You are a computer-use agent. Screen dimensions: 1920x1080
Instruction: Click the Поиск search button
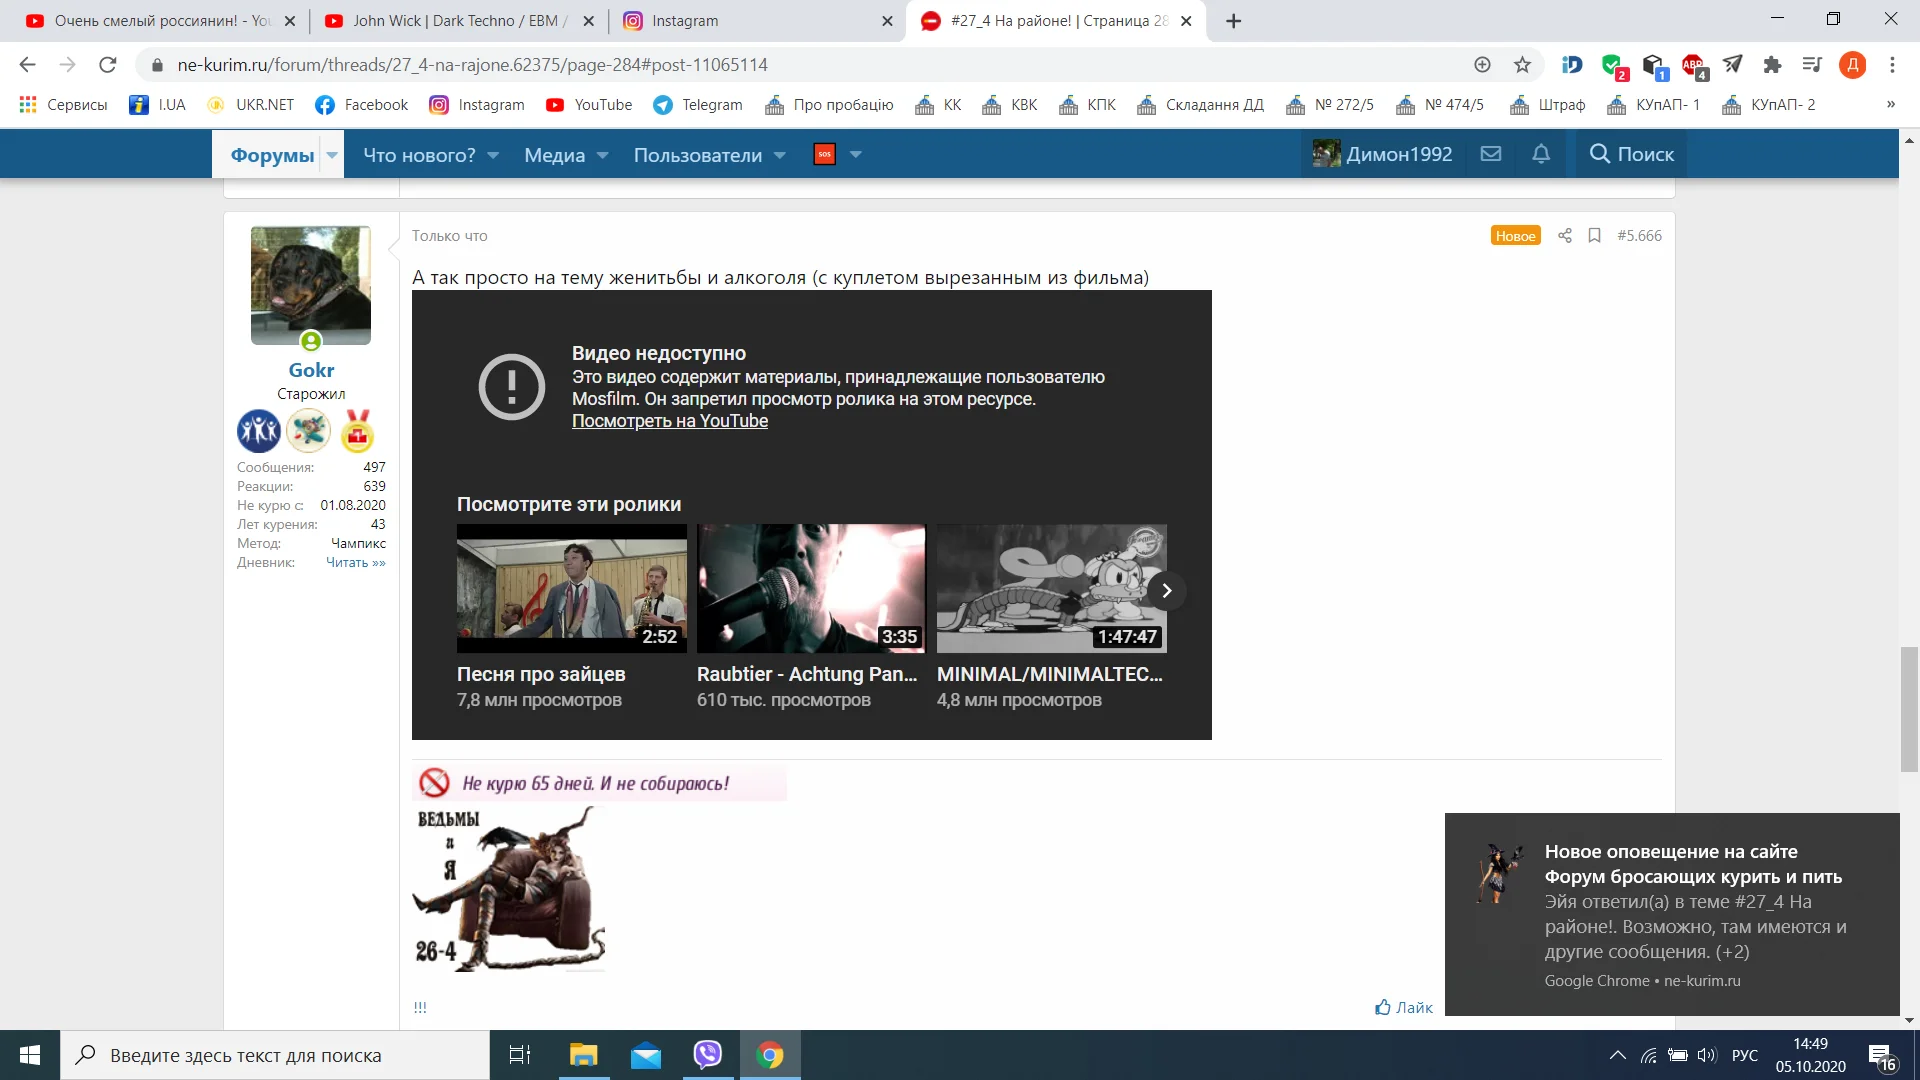point(1631,154)
